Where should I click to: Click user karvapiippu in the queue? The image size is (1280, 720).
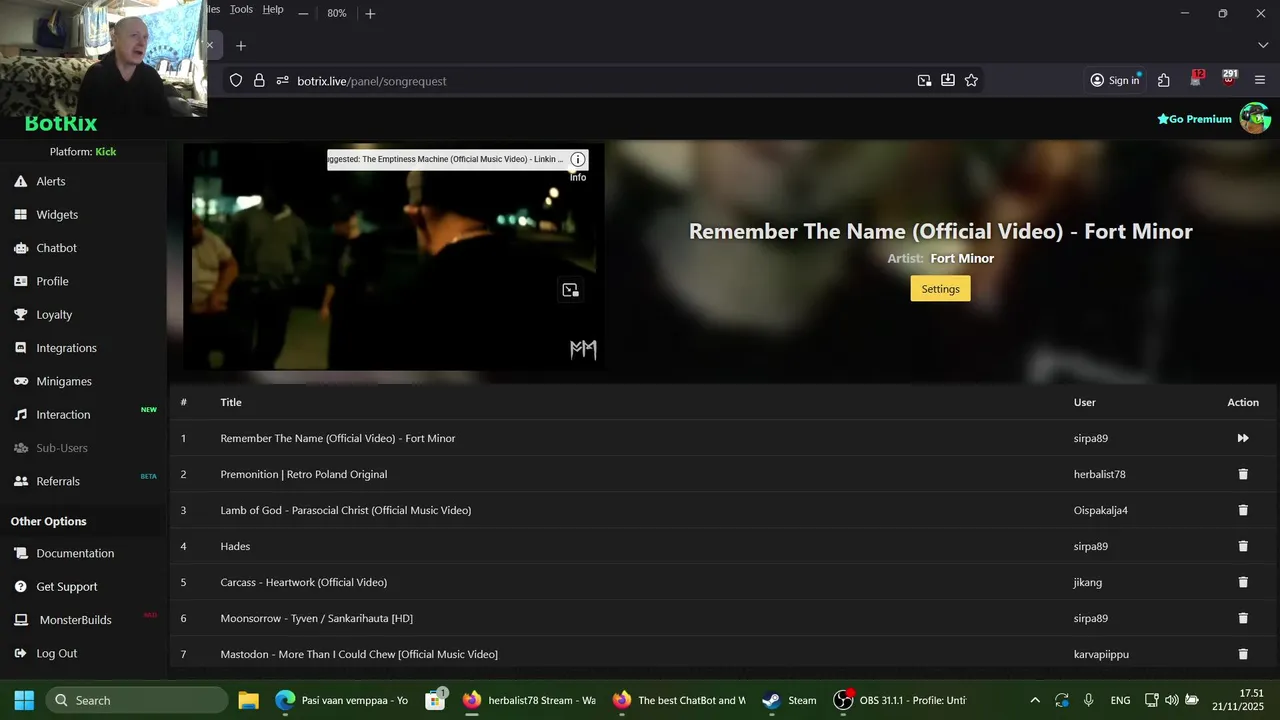pos(1101,654)
